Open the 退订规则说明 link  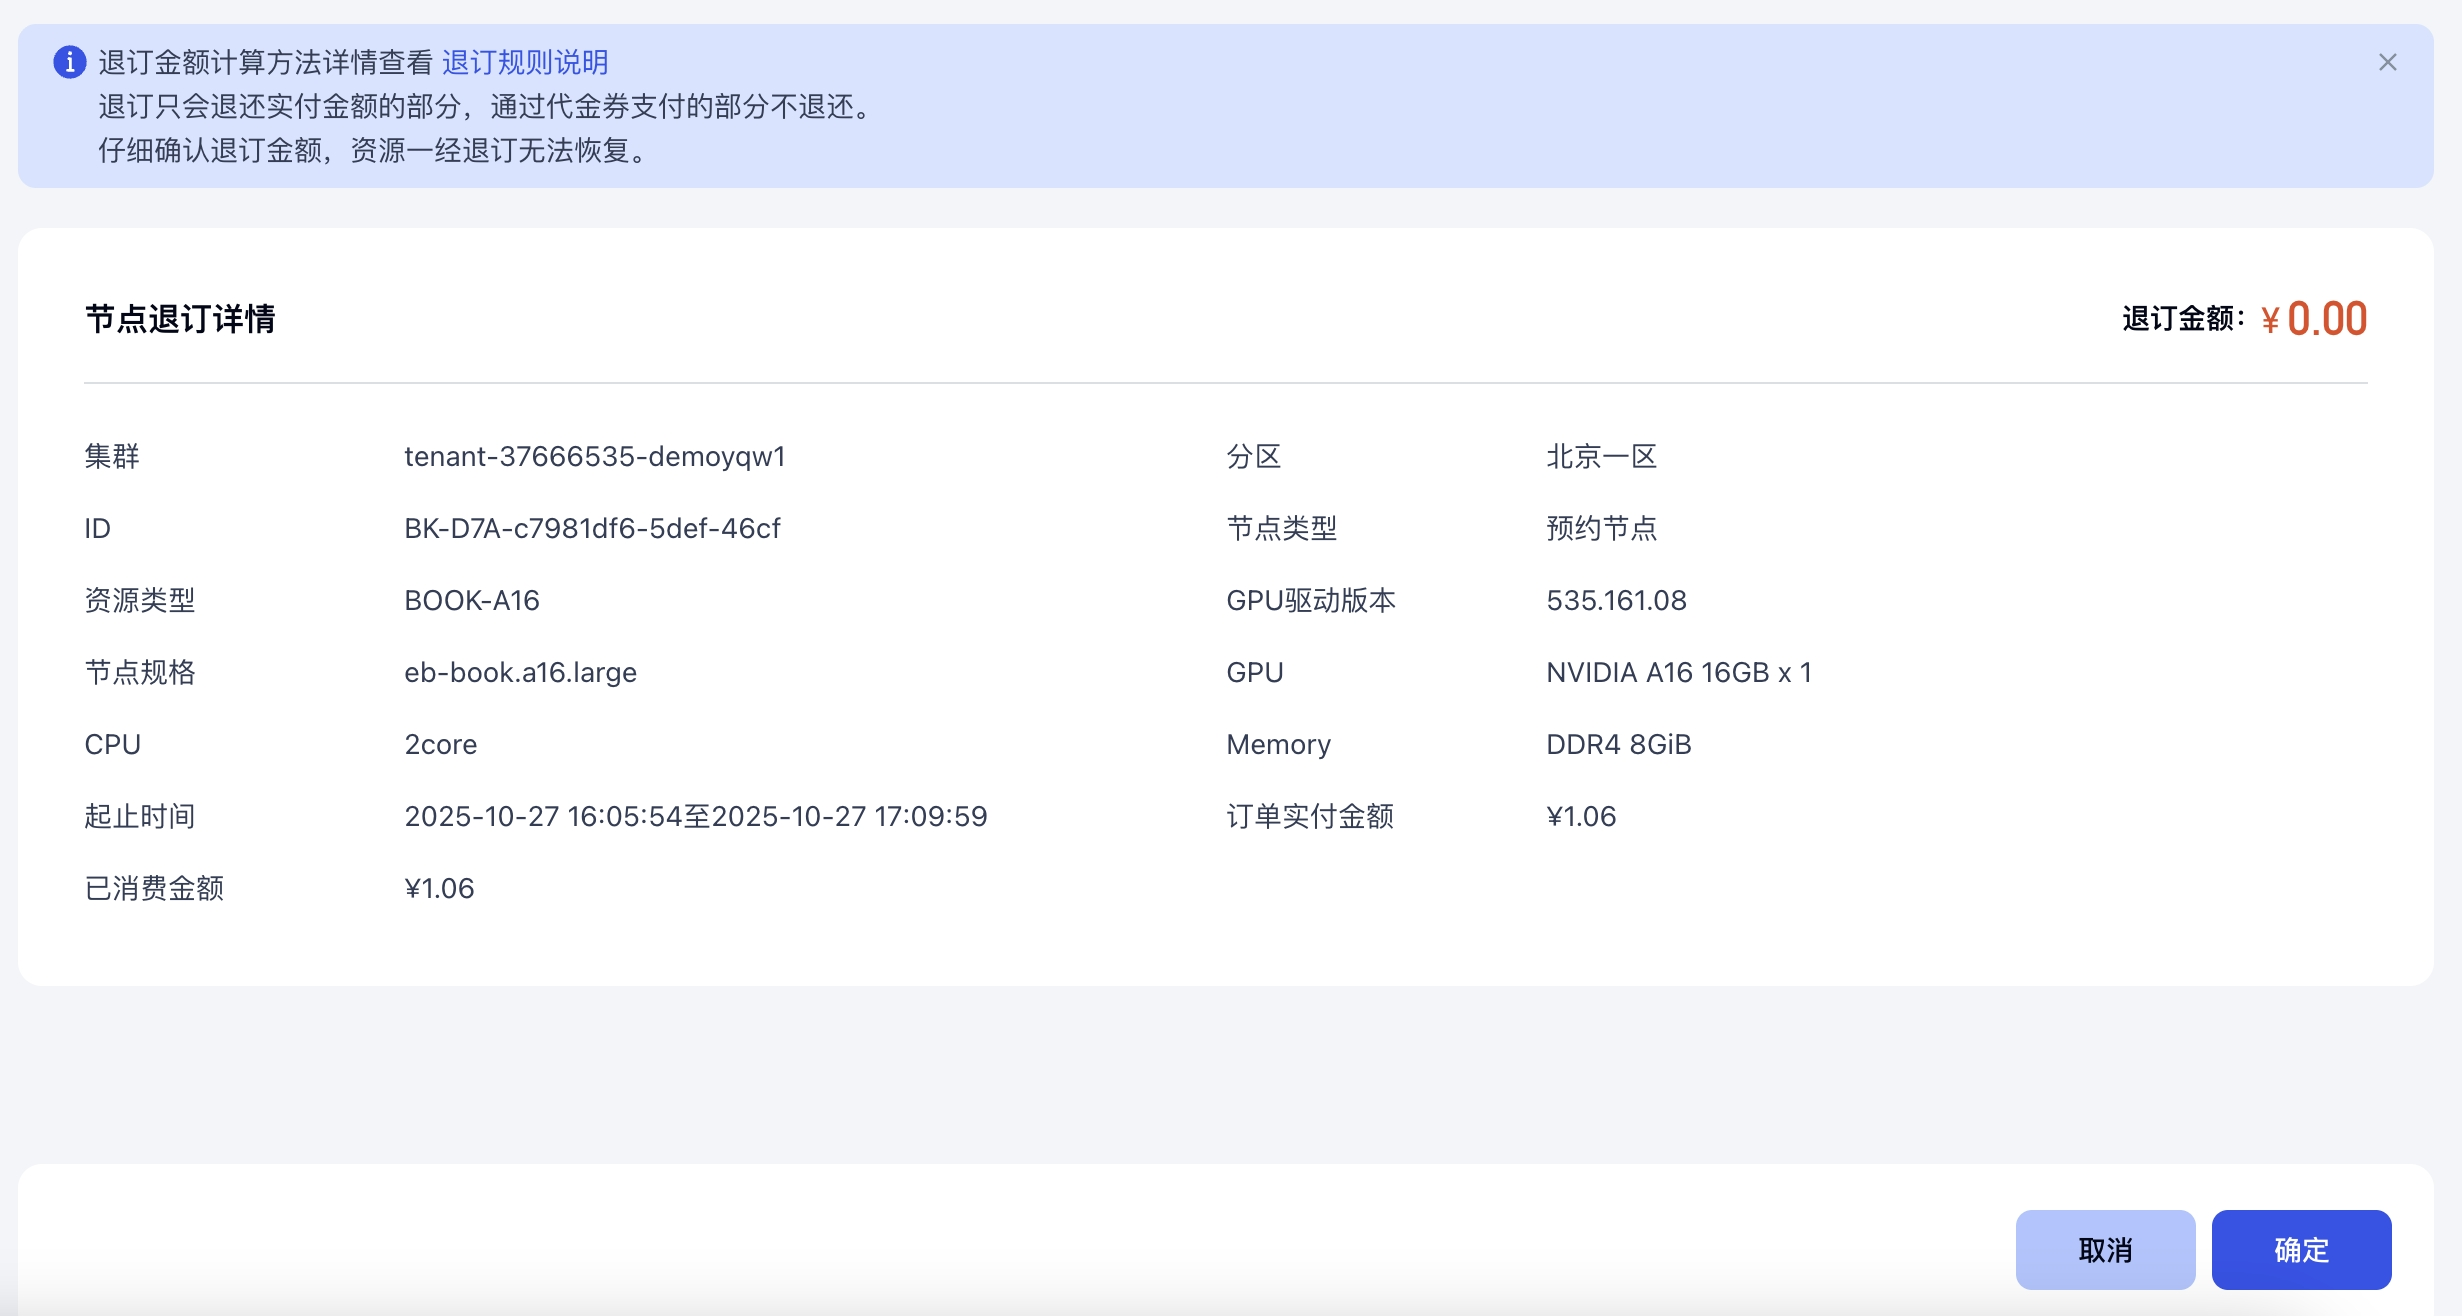click(x=525, y=62)
